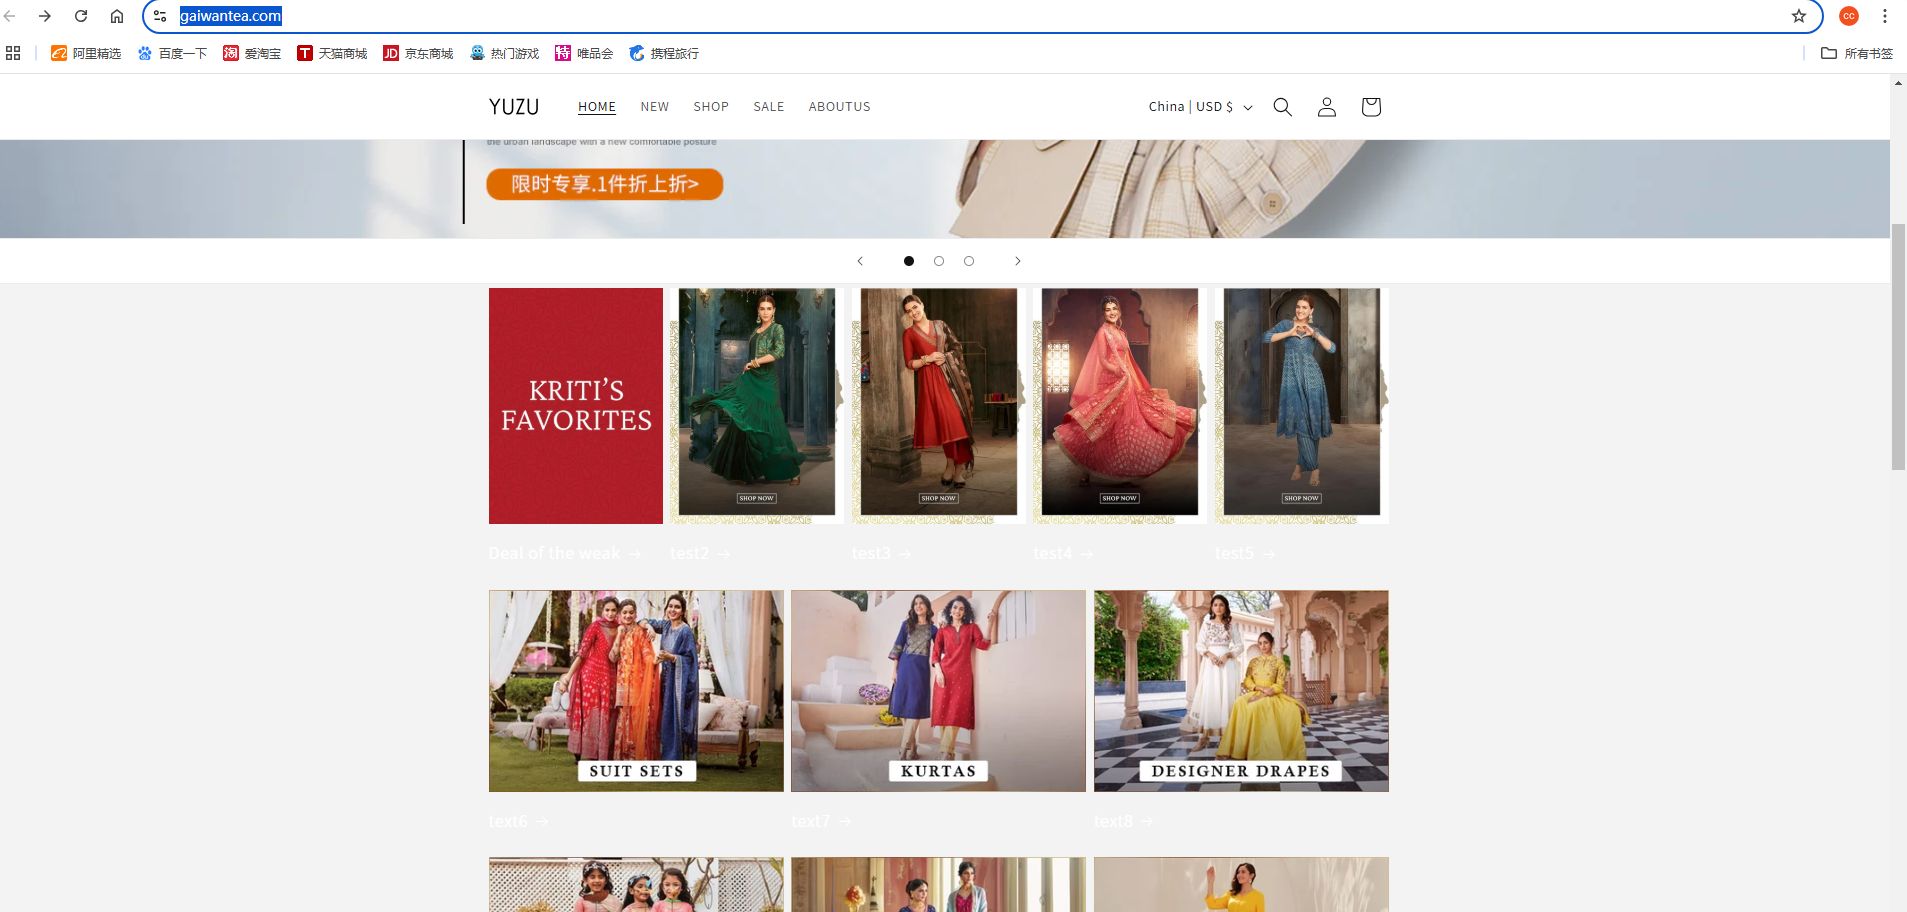
Task: Open SHOP navigation item
Action: 711,107
